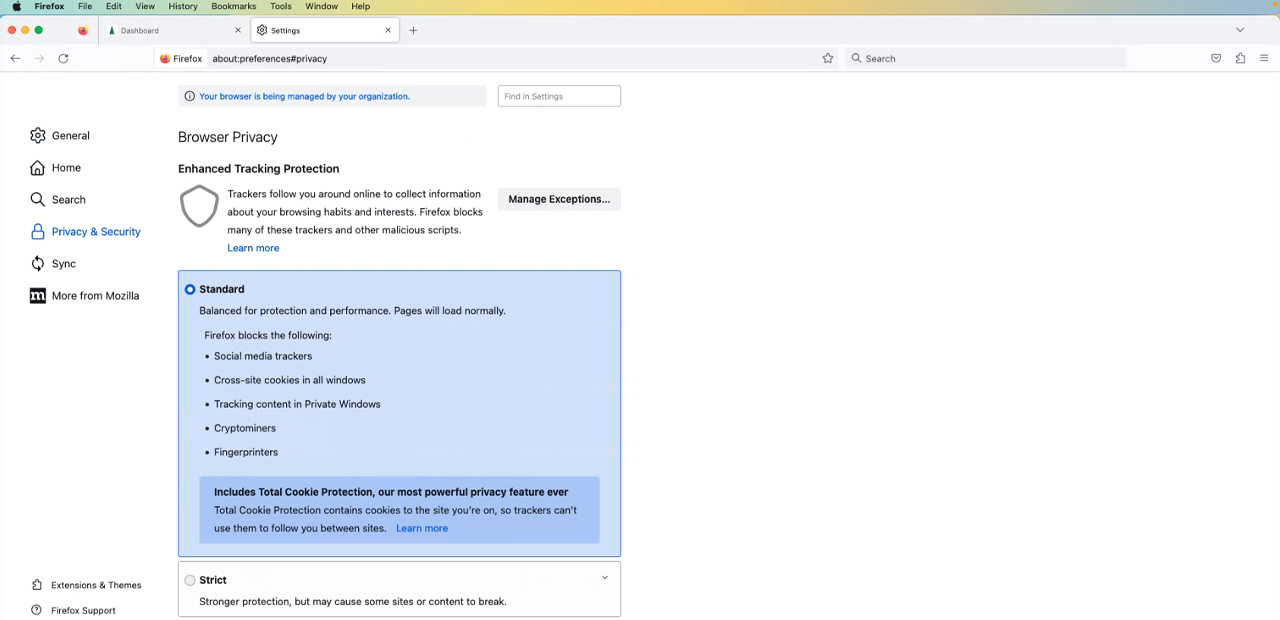Viewport: 1280px width, 620px height.
Task: Click the URL address bar text
Action: [270, 58]
